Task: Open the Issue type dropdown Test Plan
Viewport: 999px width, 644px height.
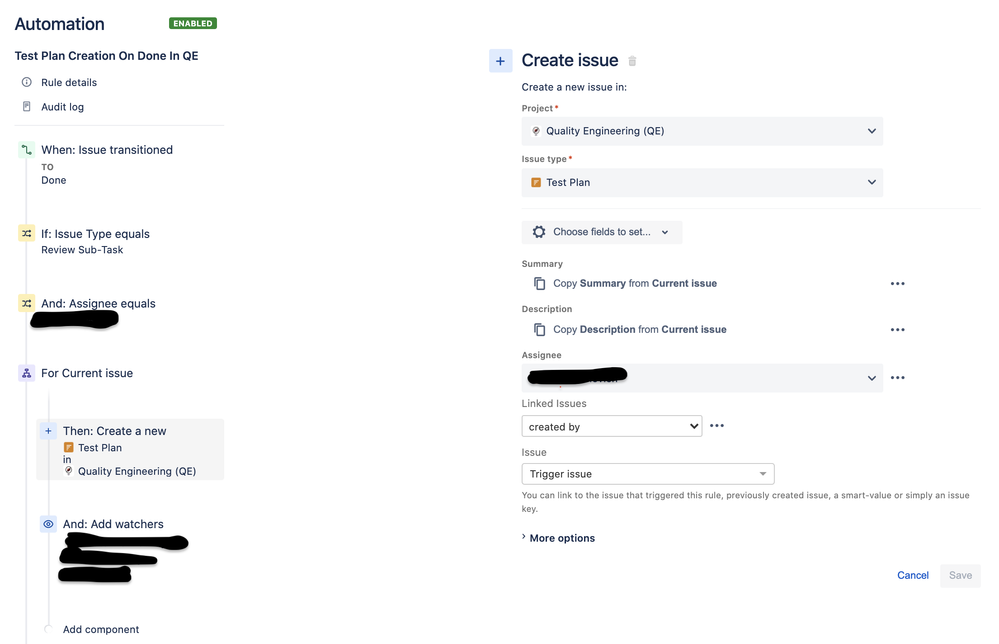Action: [x=702, y=182]
